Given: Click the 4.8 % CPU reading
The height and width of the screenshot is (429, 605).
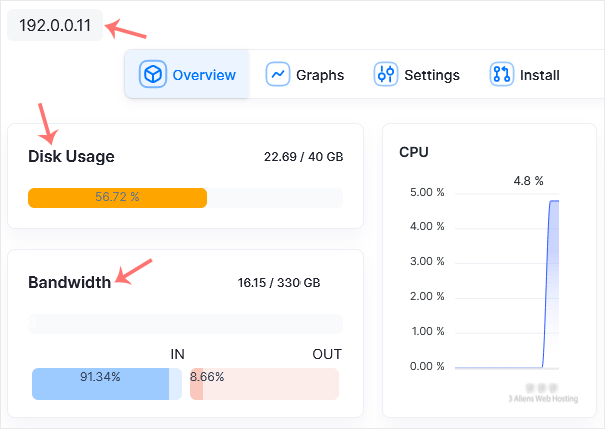Looking at the screenshot, I should [x=527, y=181].
